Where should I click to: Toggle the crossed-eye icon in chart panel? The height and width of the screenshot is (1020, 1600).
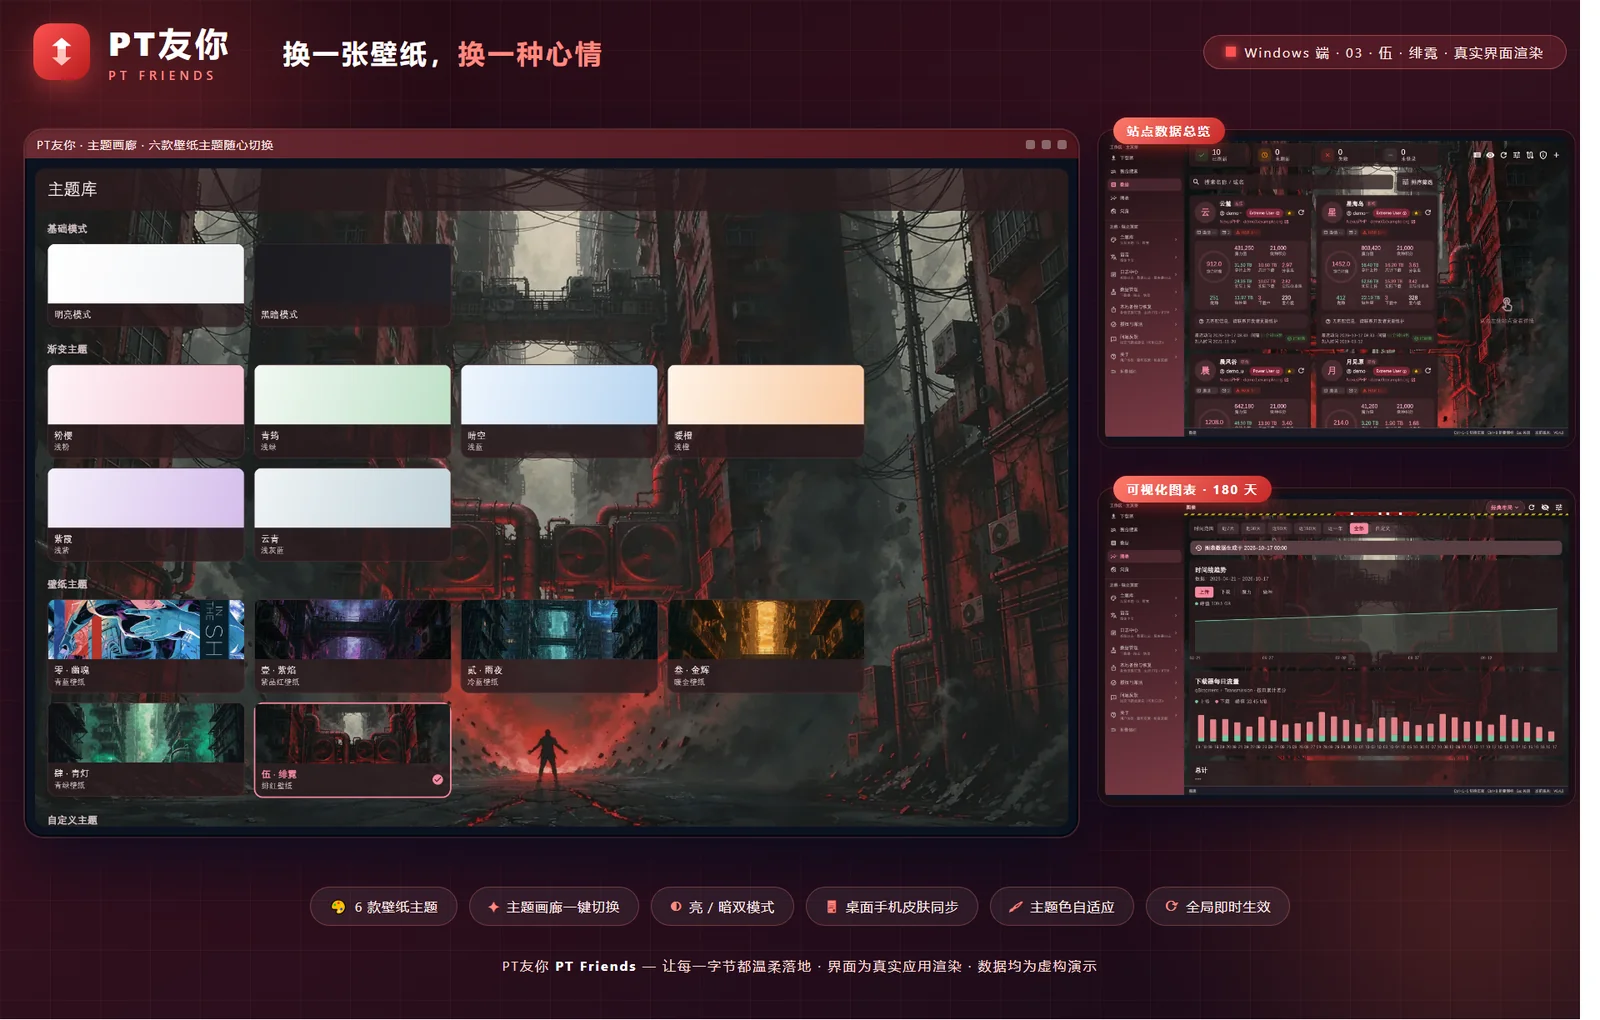coord(1545,507)
